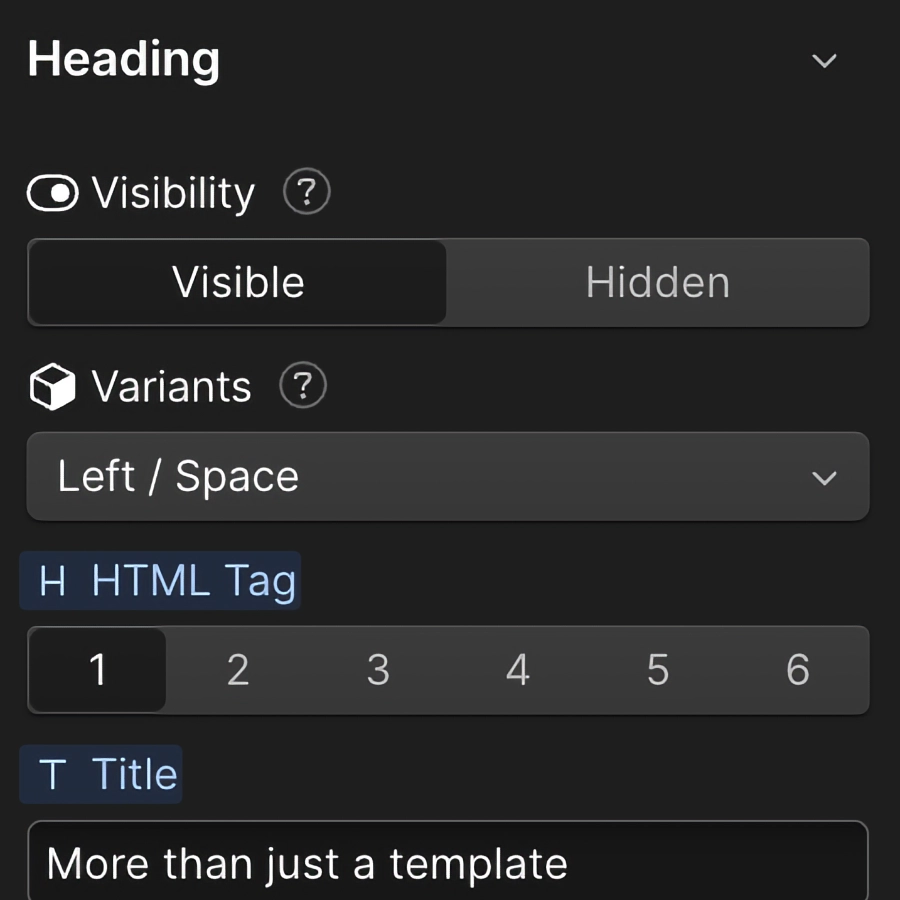Select the Visible option
Image resolution: width=900 pixels, height=900 pixels.
237,282
